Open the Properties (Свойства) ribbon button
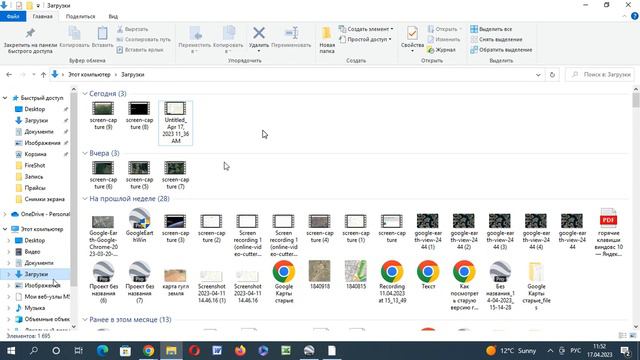The height and width of the screenshot is (360, 640). 412,39
